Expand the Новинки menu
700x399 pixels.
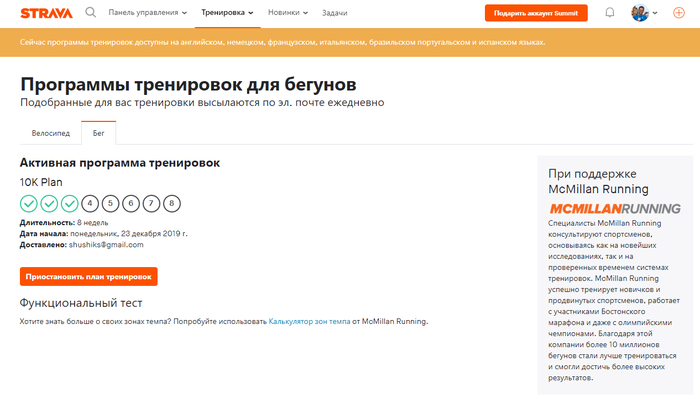click(288, 12)
